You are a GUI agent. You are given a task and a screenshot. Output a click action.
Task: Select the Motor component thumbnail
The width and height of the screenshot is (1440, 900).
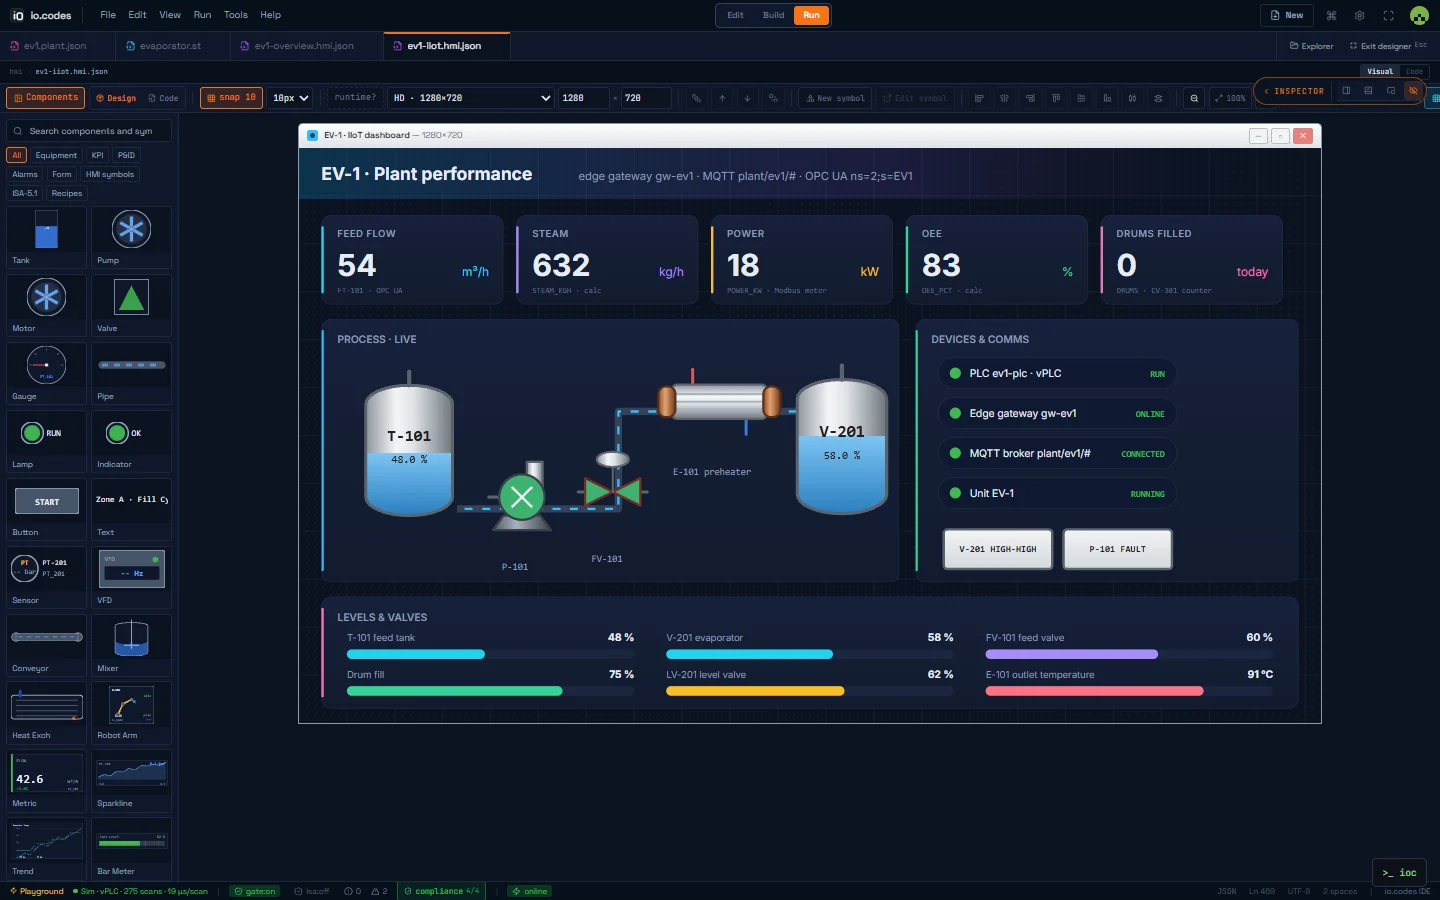46,305
